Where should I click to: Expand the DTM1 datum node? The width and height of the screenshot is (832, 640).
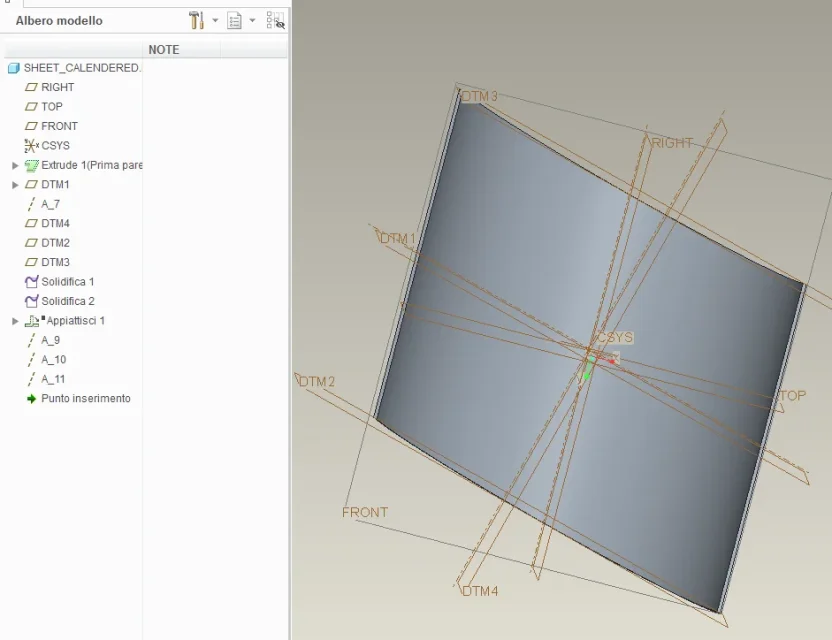point(15,185)
